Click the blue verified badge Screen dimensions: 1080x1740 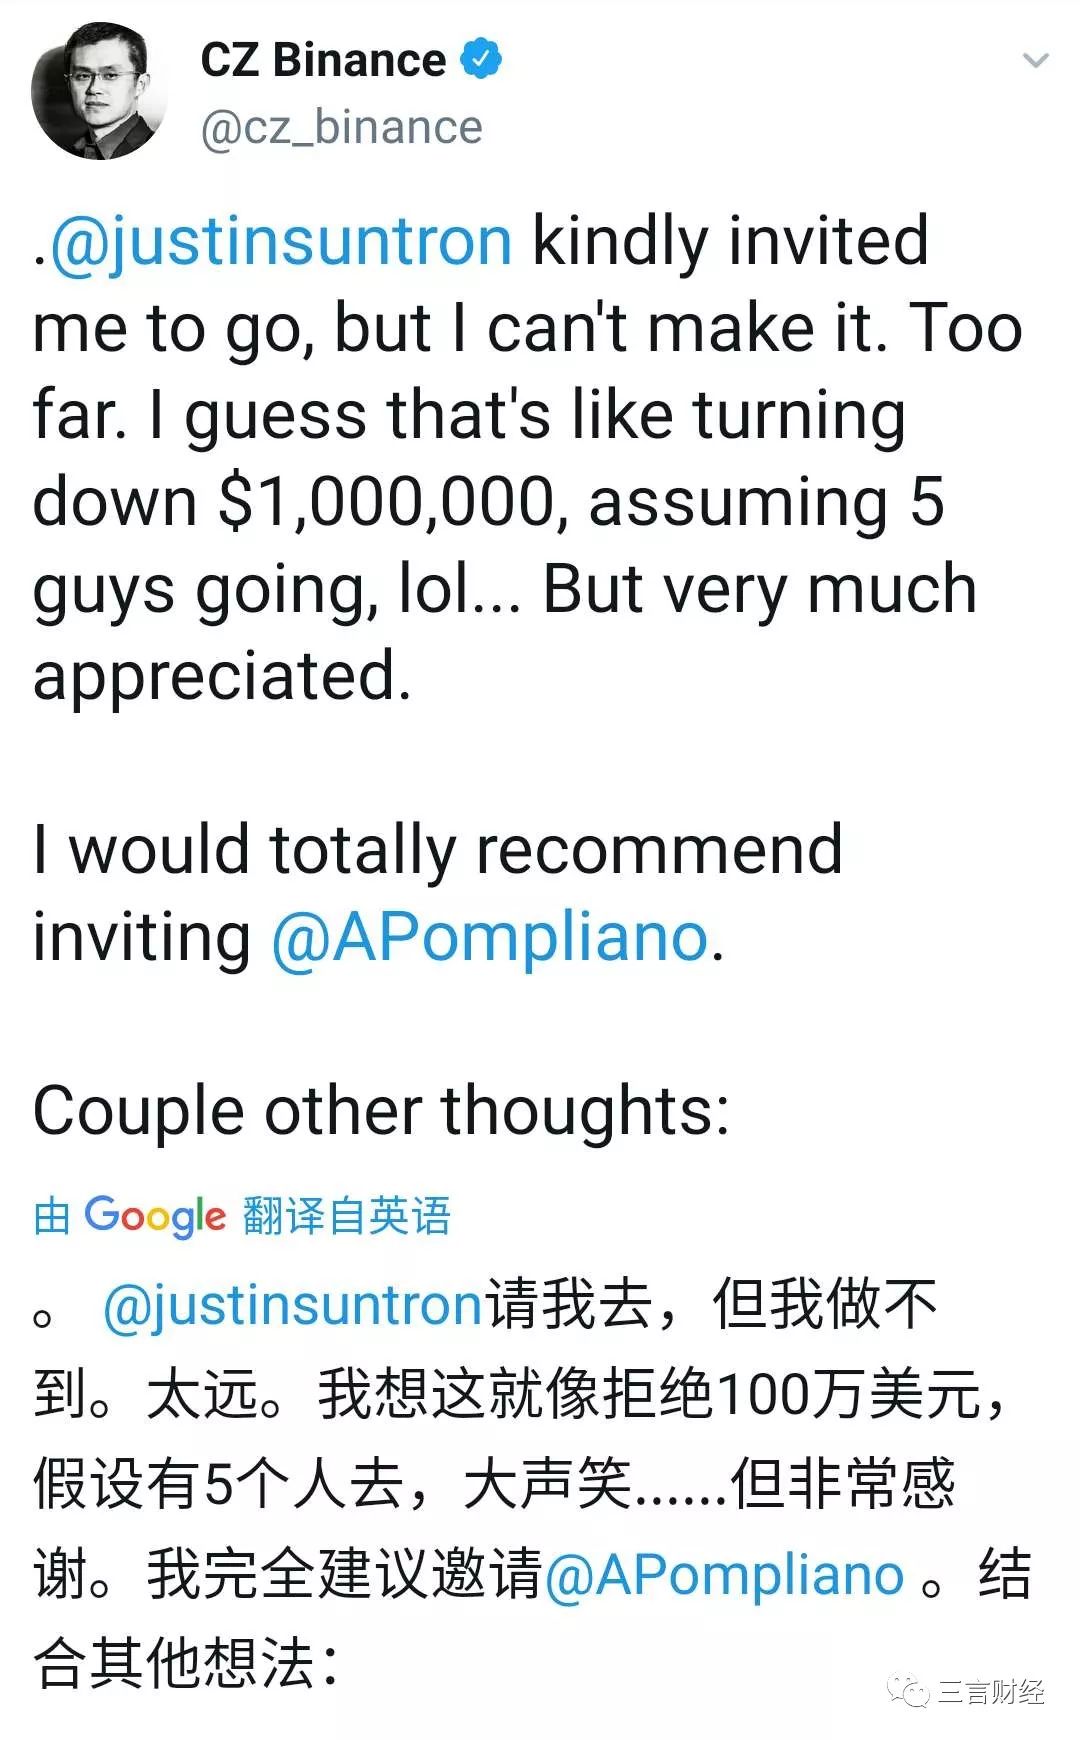click(x=481, y=59)
